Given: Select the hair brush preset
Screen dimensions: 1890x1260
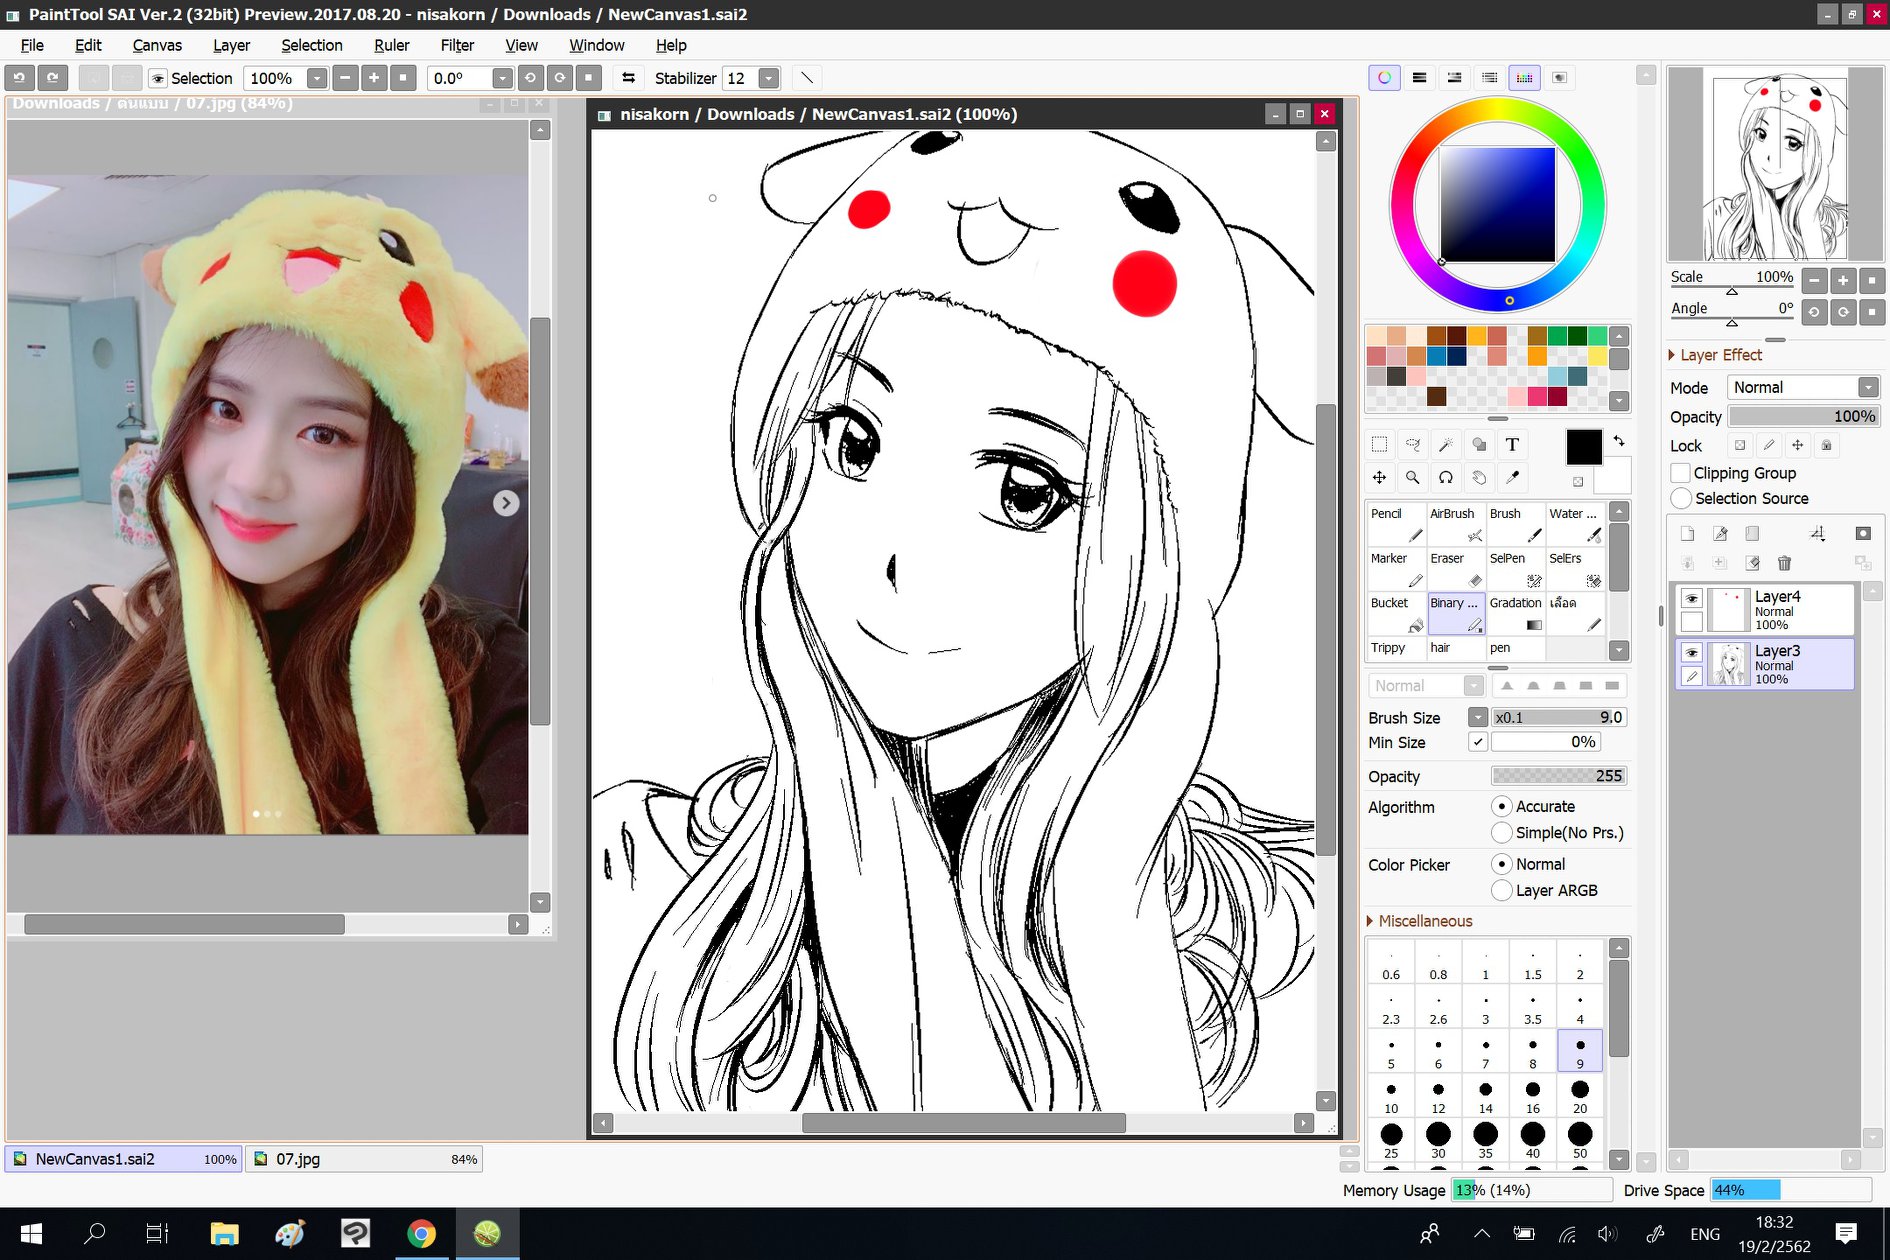Looking at the screenshot, I should point(1456,648).
